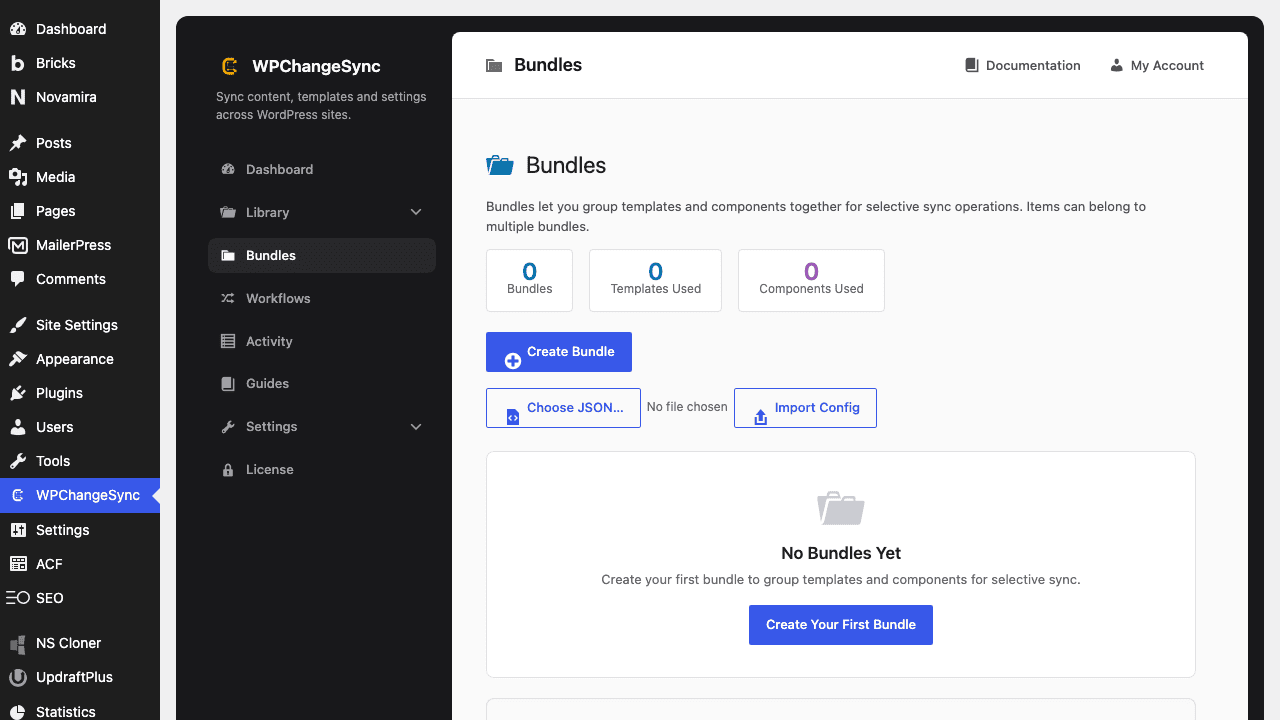Click the Workflows shuffle icon
Viewport: 1280px width, 720px height.
(x=228, y=298)
